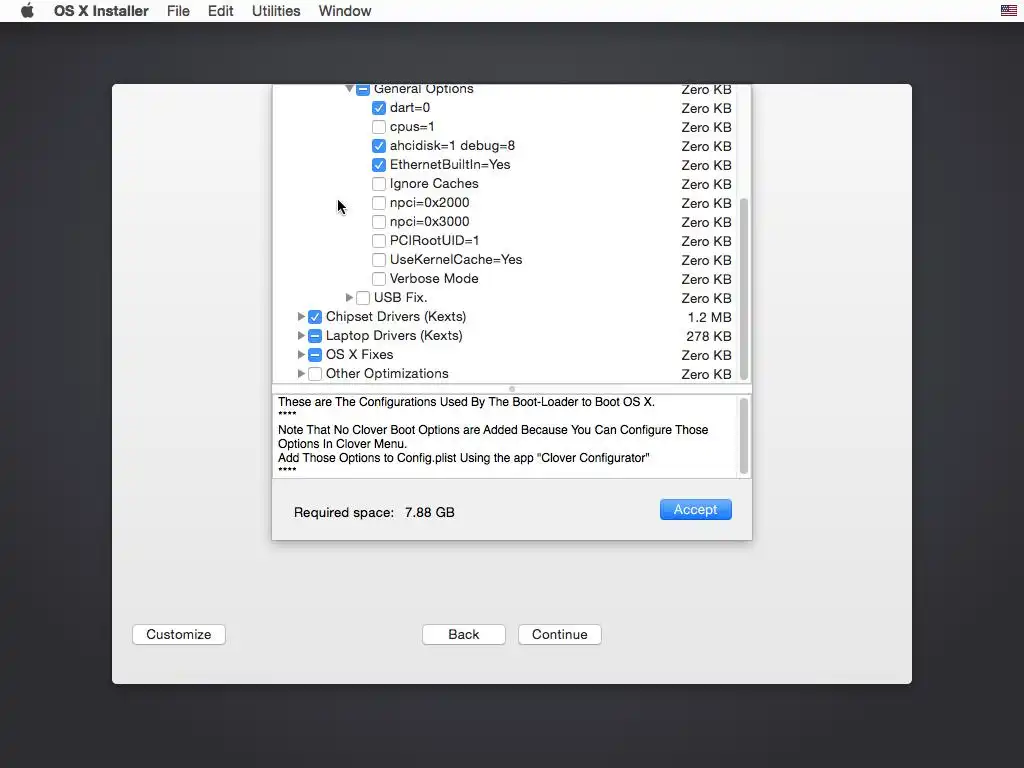Screen dimensions: 1024x768
Task: Click the Customize button
Action: coord(179,634)
